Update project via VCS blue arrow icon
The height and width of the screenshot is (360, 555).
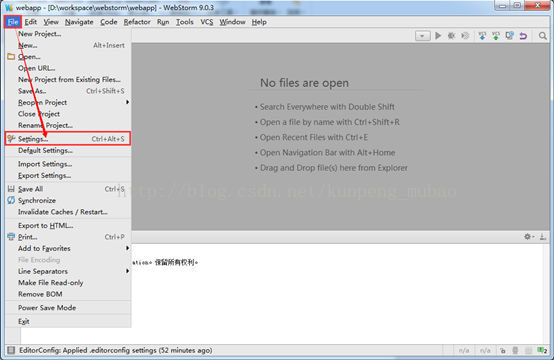click(x=482, y=36)
